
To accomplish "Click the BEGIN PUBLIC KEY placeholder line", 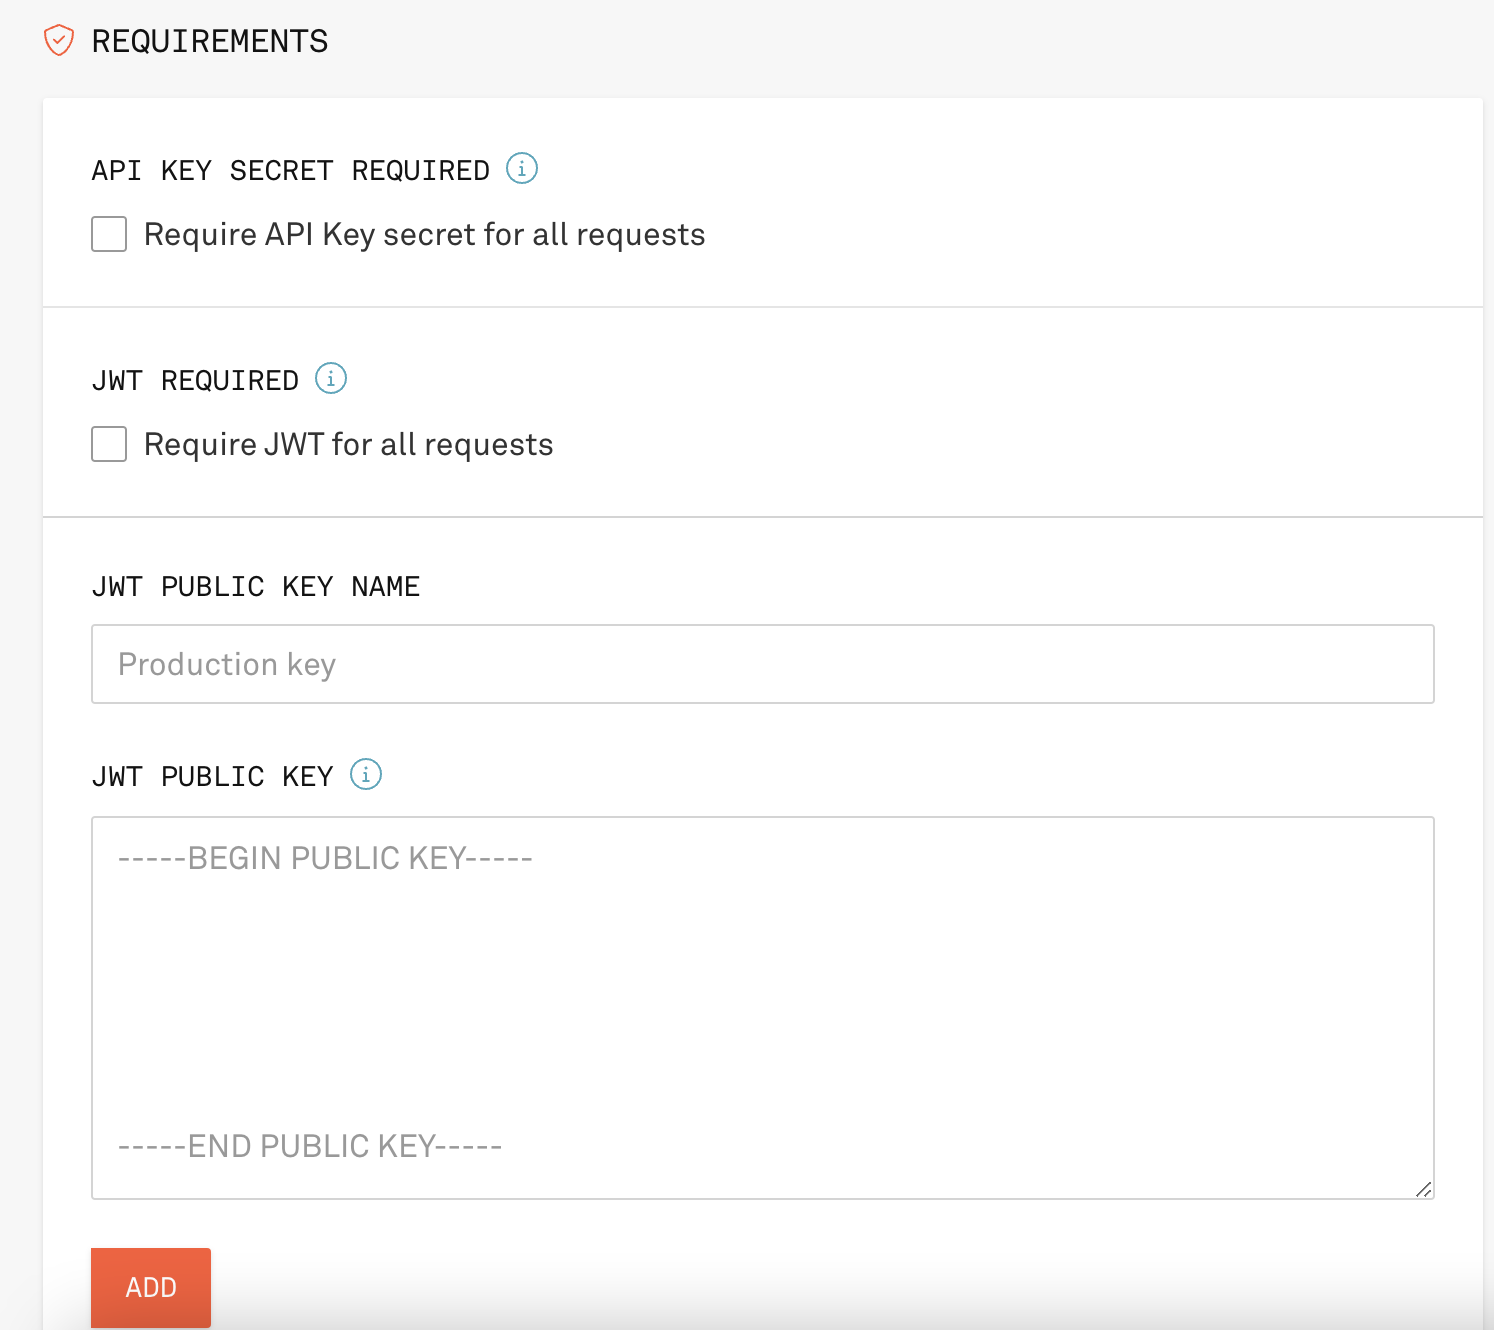I will coord(325,858).
